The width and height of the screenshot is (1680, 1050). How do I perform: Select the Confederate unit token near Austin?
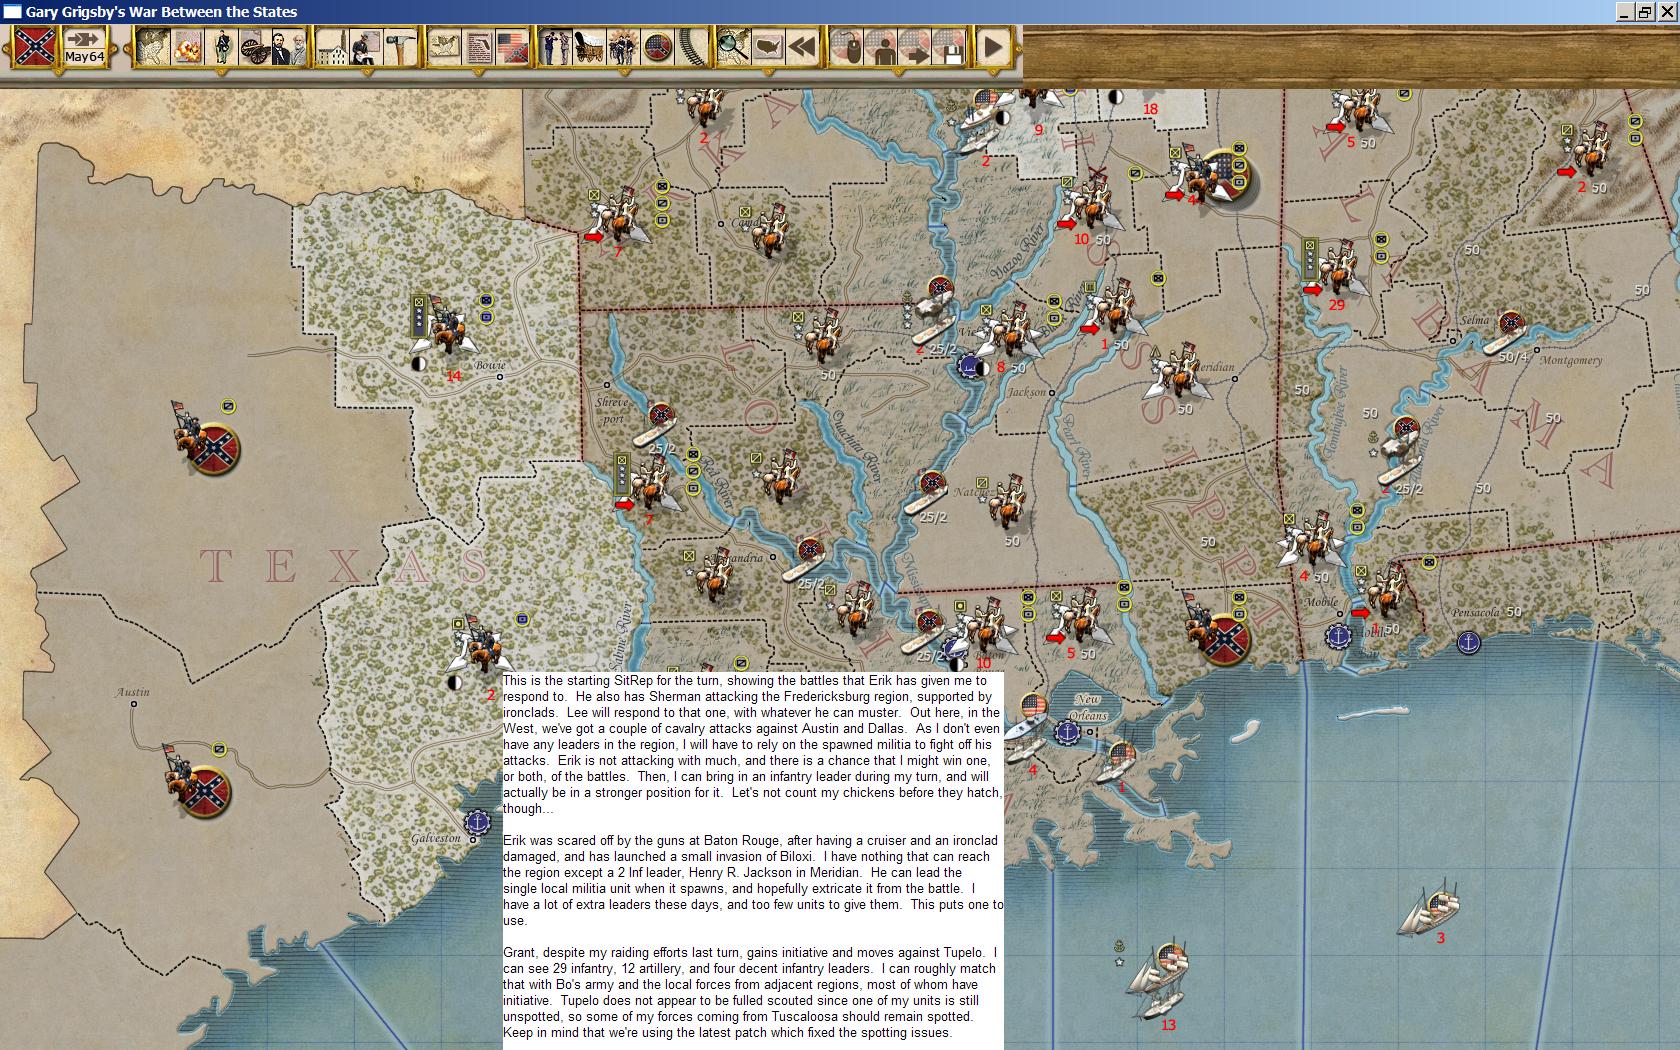coord(199,782)
